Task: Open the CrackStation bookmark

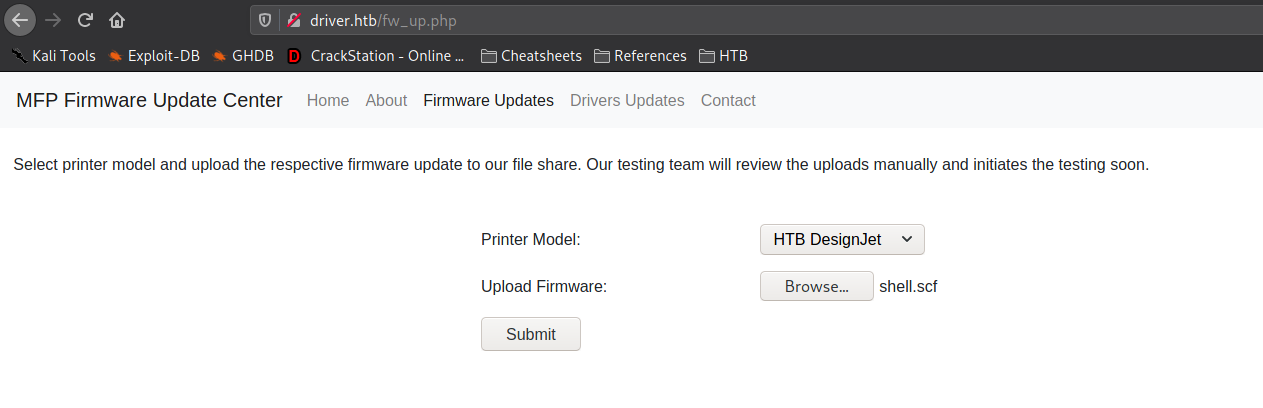Action: tap(376, 56)
